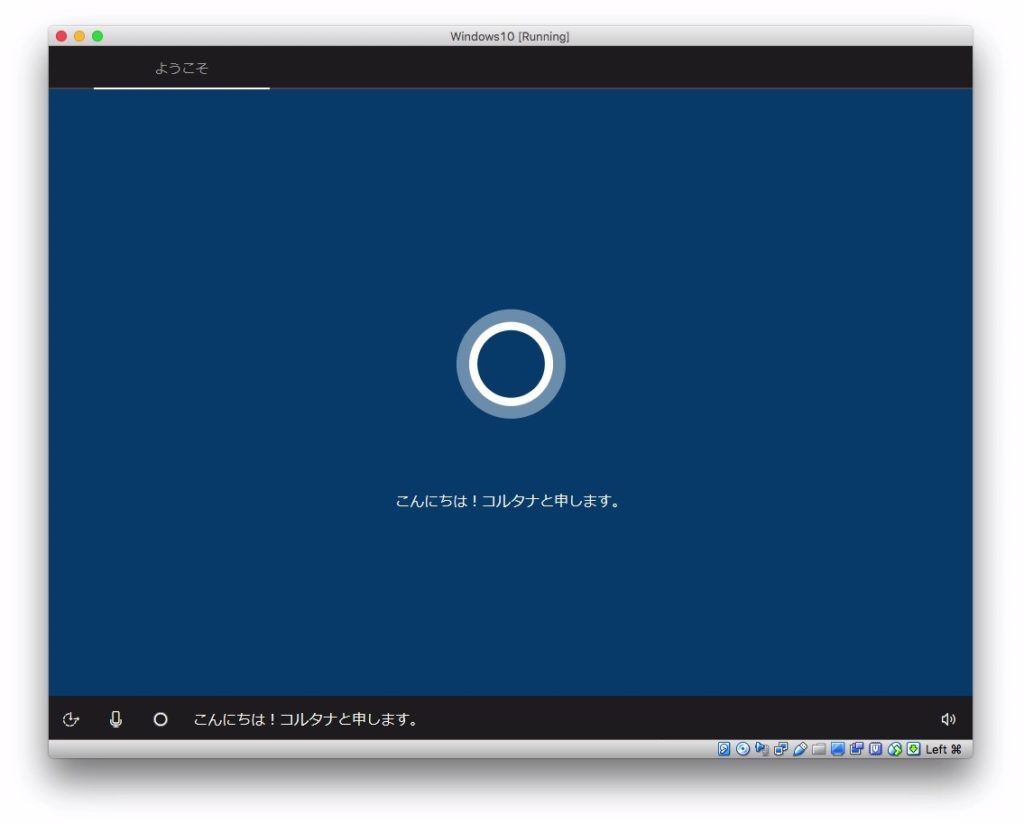Click the hard disk activity indicator
1024x824 pixels.
pos(724,749)
